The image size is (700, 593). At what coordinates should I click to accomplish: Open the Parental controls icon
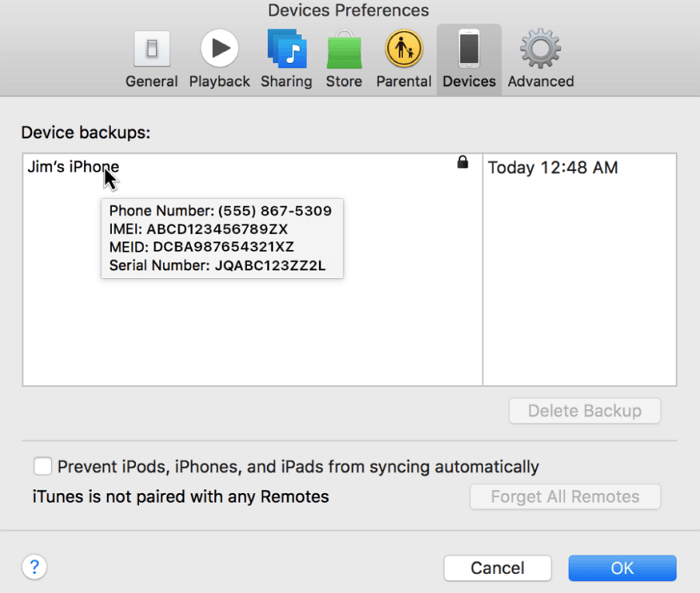pos(404,49)
